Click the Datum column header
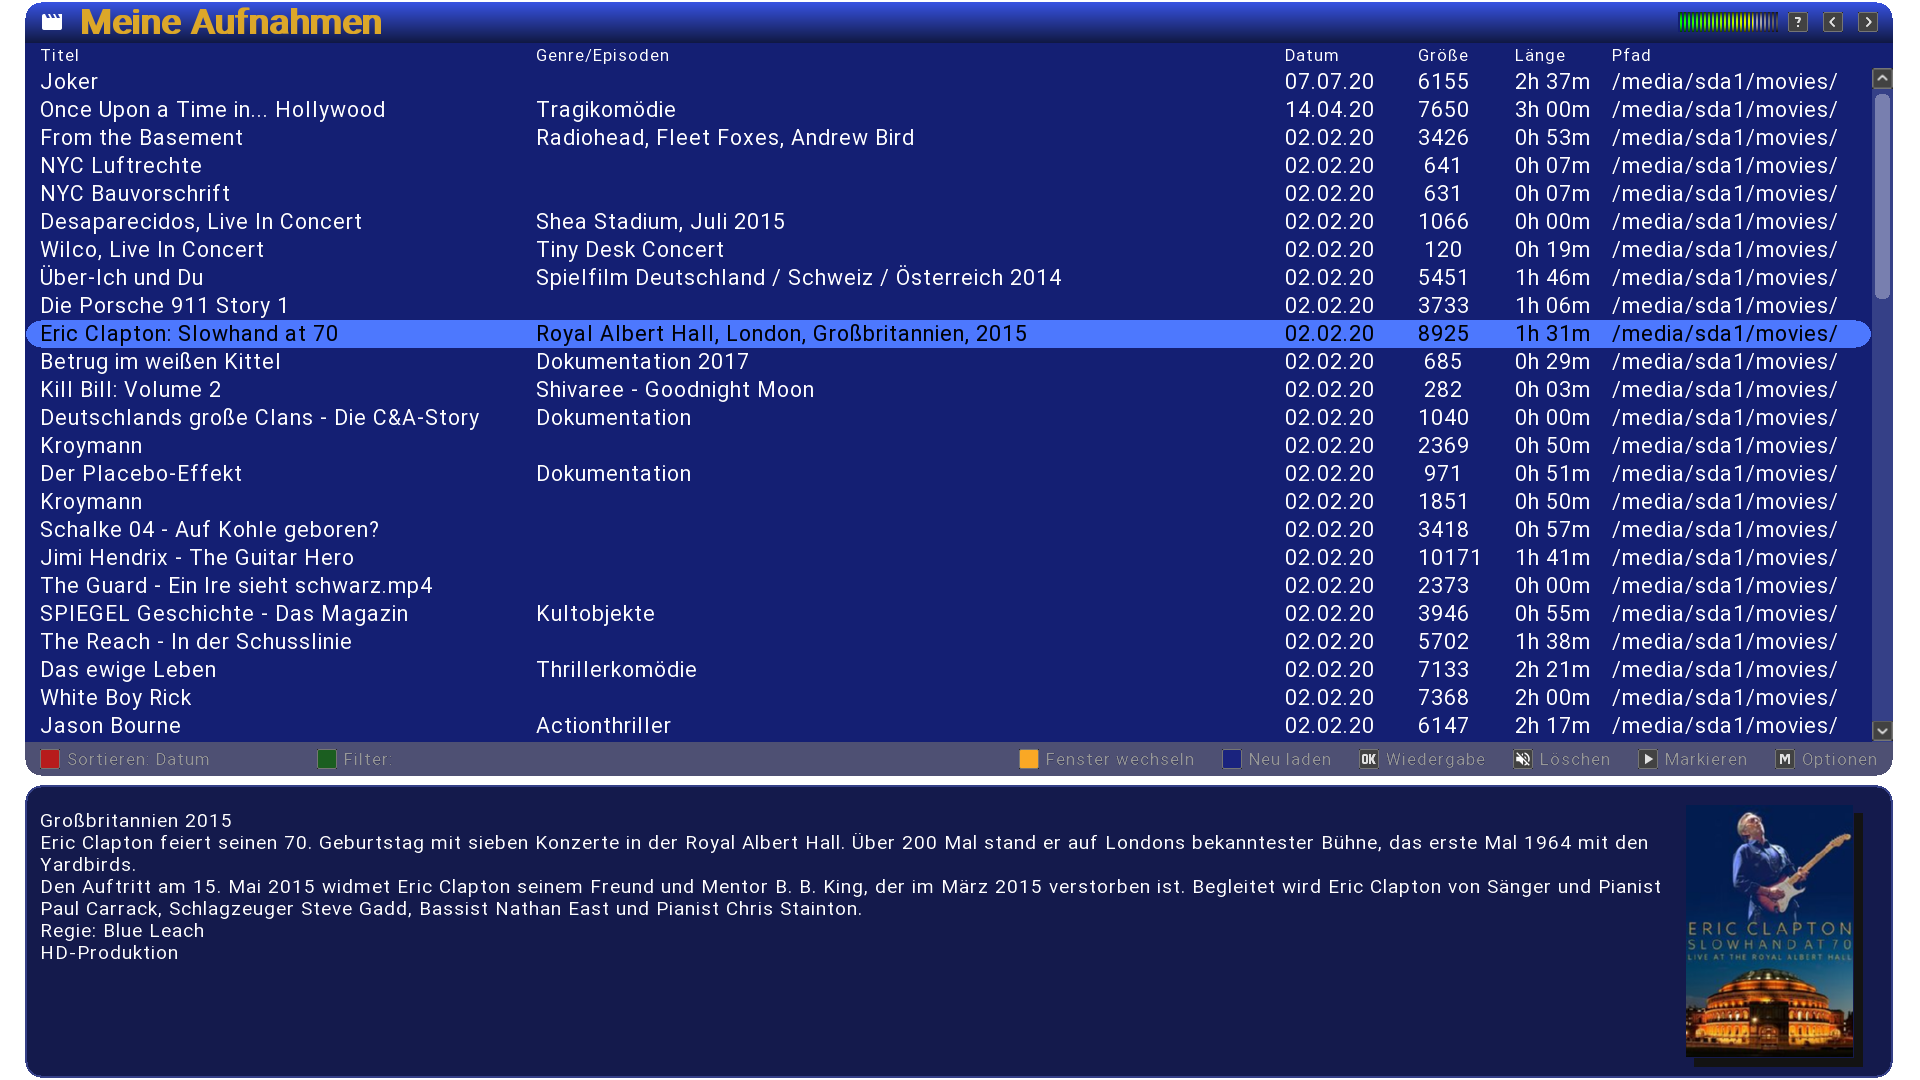The height and width of the screenshot is (1080, 1920). pos(1311,56)
